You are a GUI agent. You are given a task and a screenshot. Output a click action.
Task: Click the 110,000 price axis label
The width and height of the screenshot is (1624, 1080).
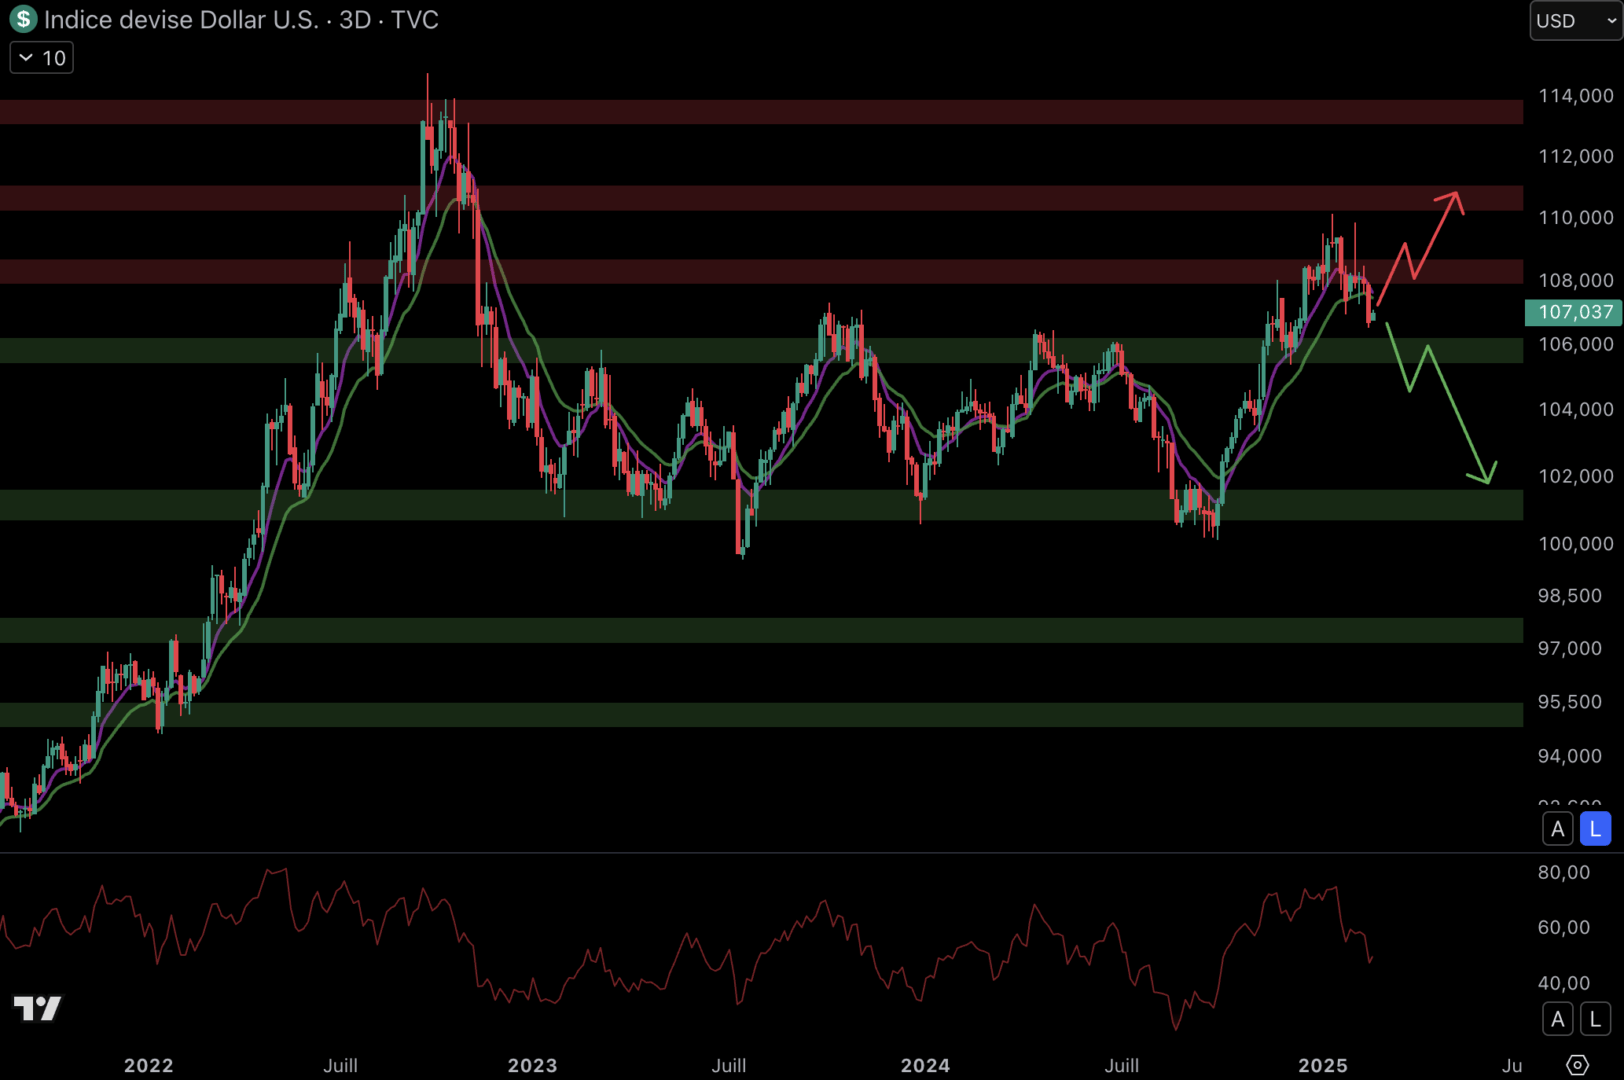click(1576, 218)
